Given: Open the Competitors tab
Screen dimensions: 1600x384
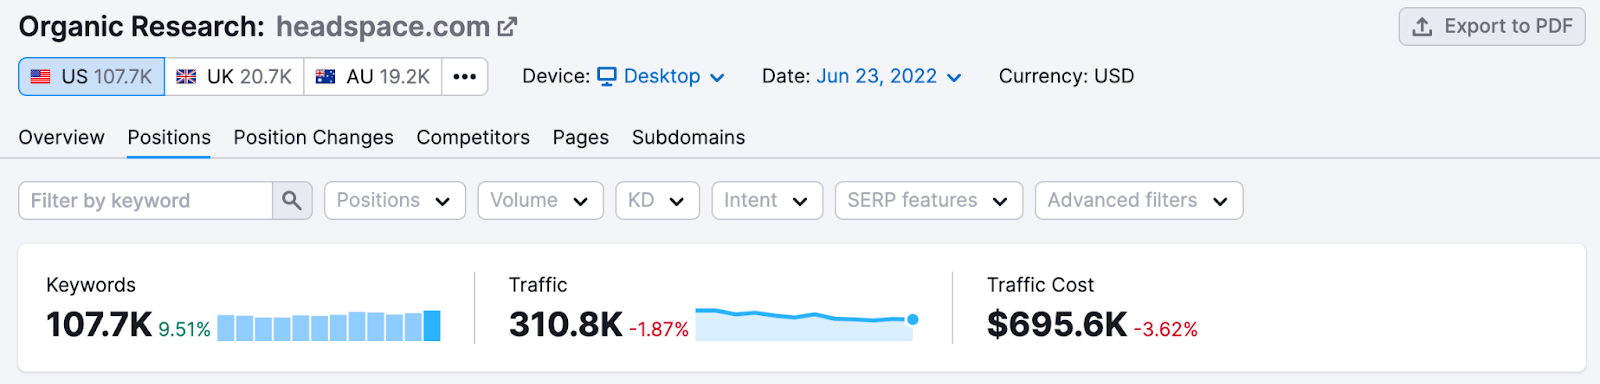Looking at the screenshot, I should pyautogui.click(x=473, y=138).
